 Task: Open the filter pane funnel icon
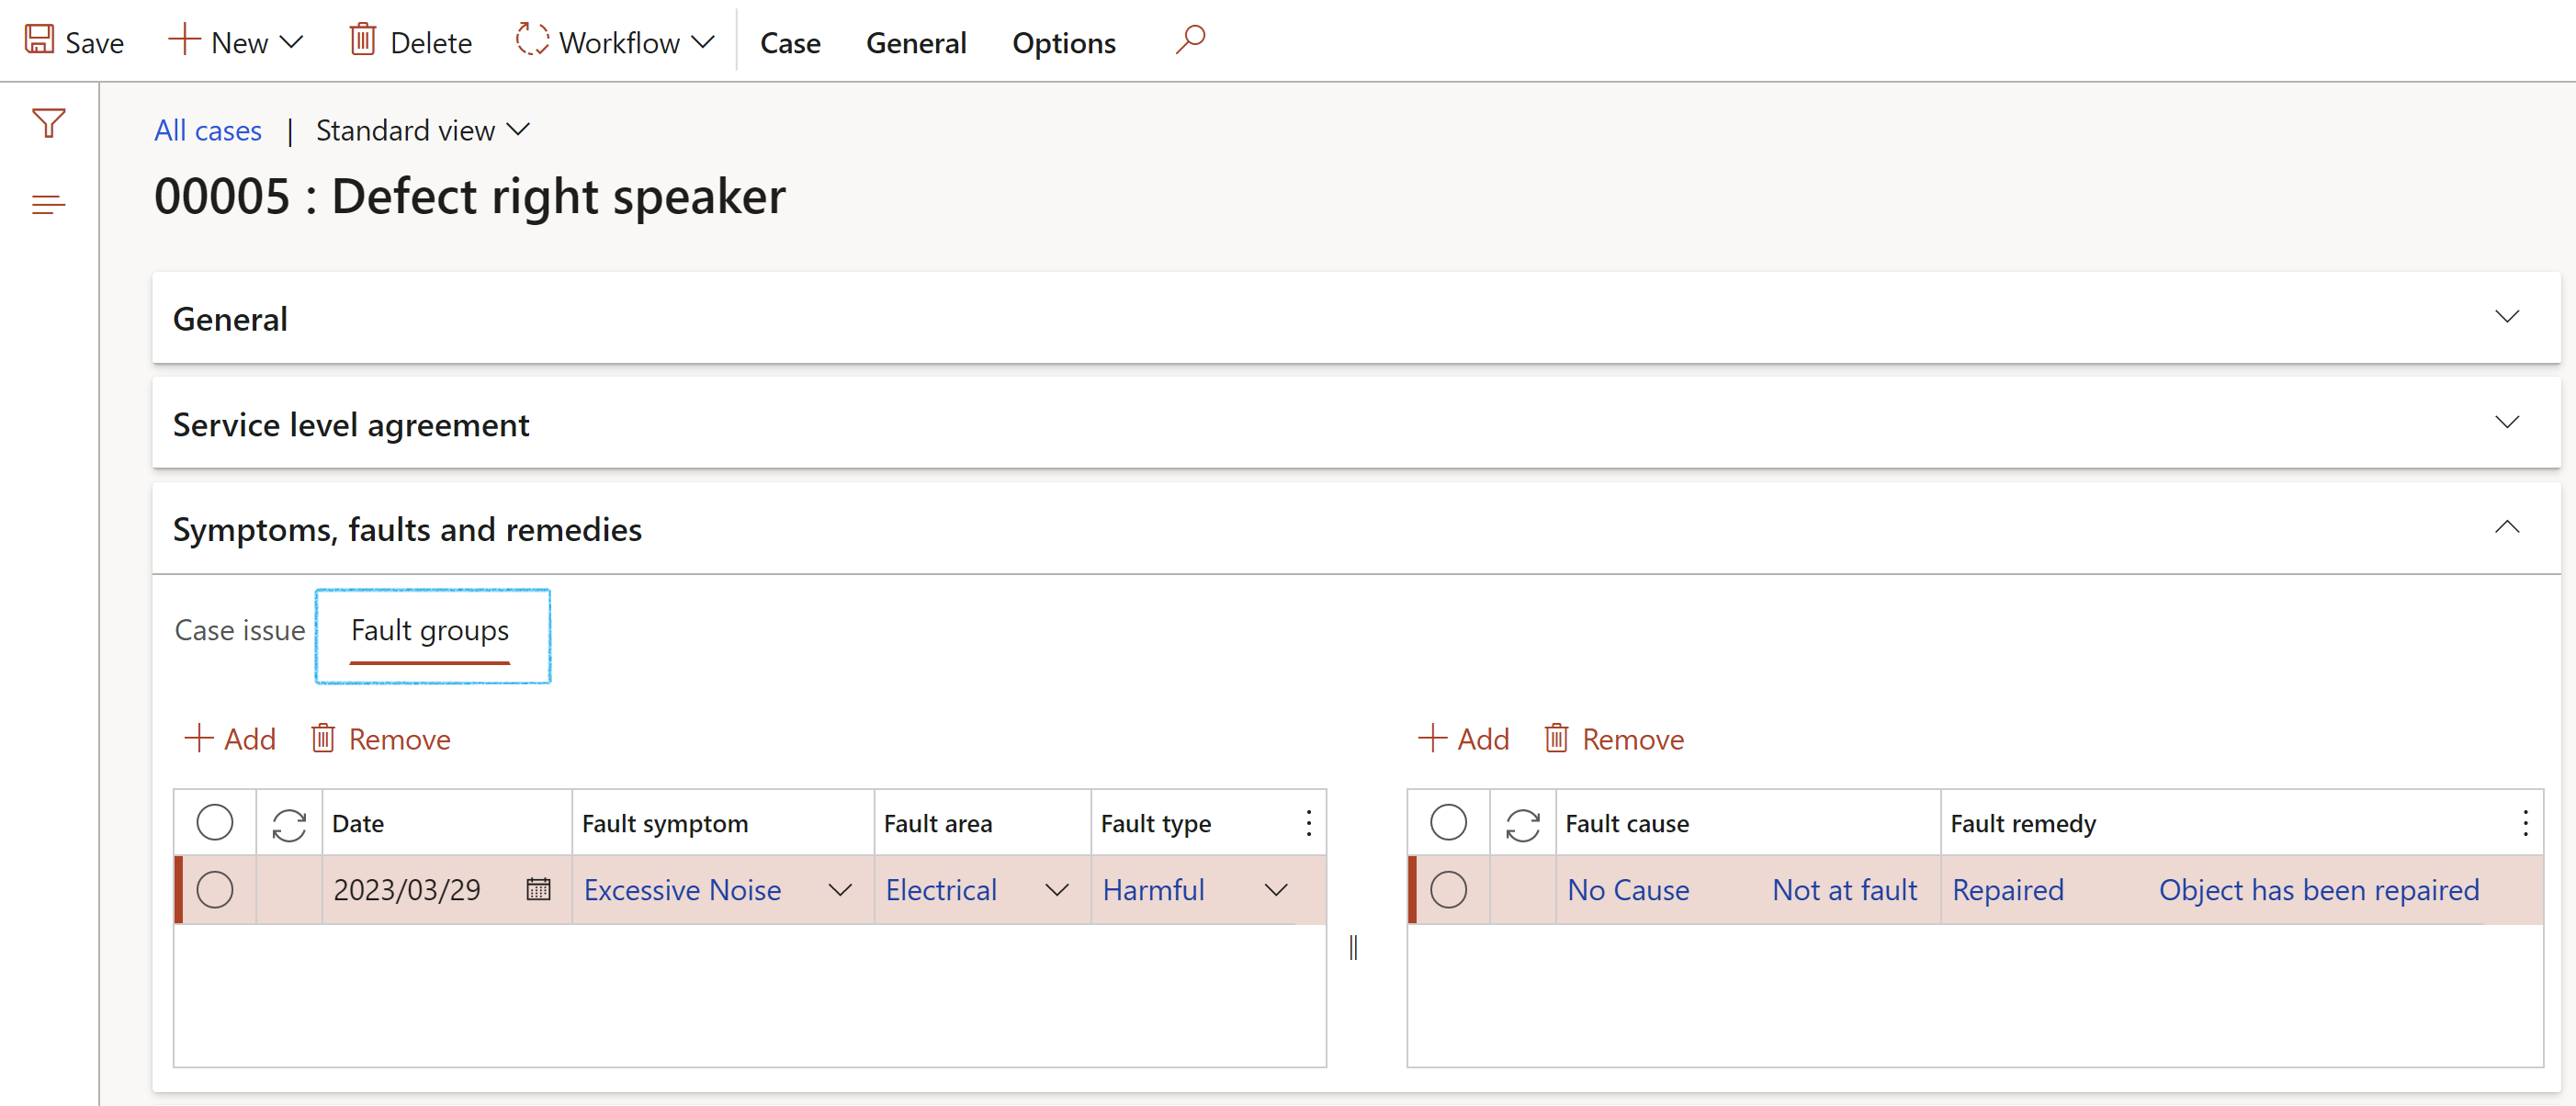tap(48, 123)
